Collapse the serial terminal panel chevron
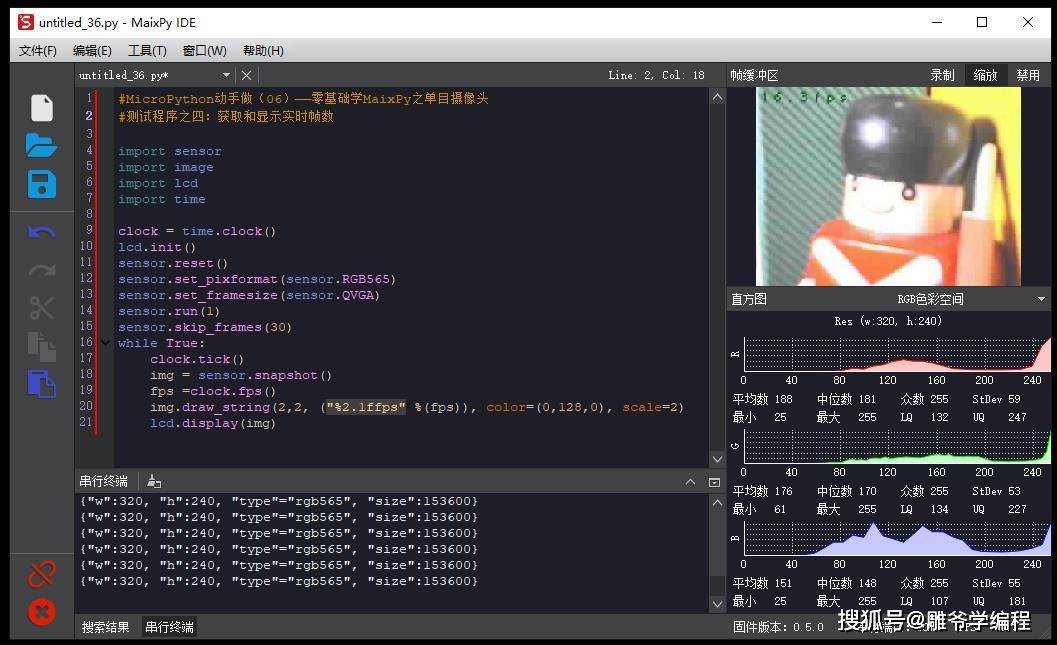The width and height of the screenshot is (1057, 645). coord(691,481)
